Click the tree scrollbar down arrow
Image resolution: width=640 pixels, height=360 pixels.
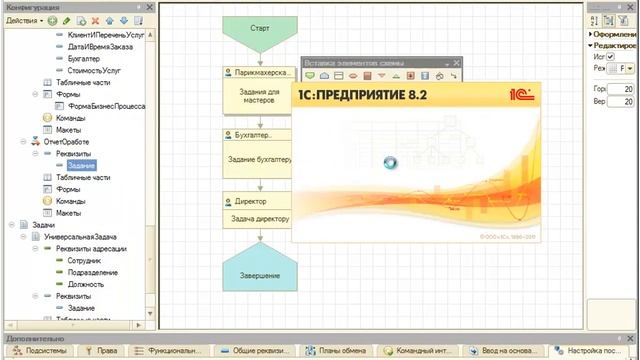click(x=150, y=313)
